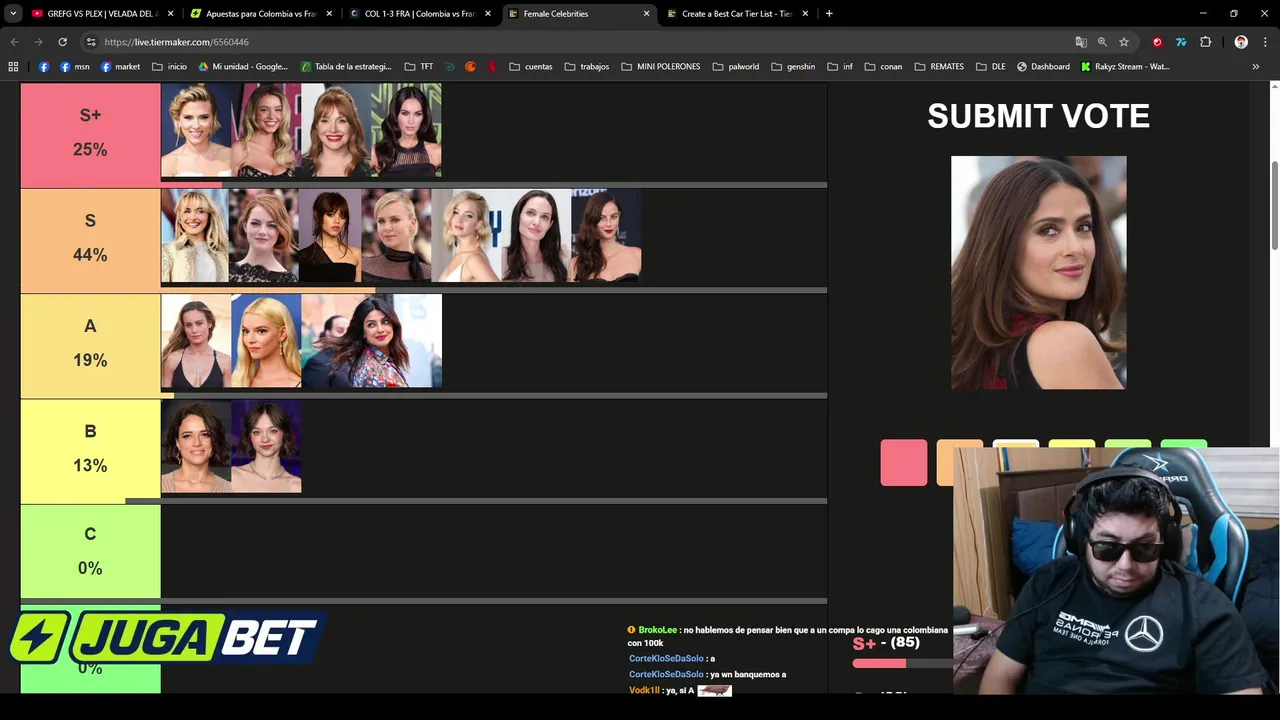Image resolution: width=1280 pixels, height=720 pixels.
Task: Open 'Mi unidad - Google...' Drive bookmark
Action: [x=243, y=67]
